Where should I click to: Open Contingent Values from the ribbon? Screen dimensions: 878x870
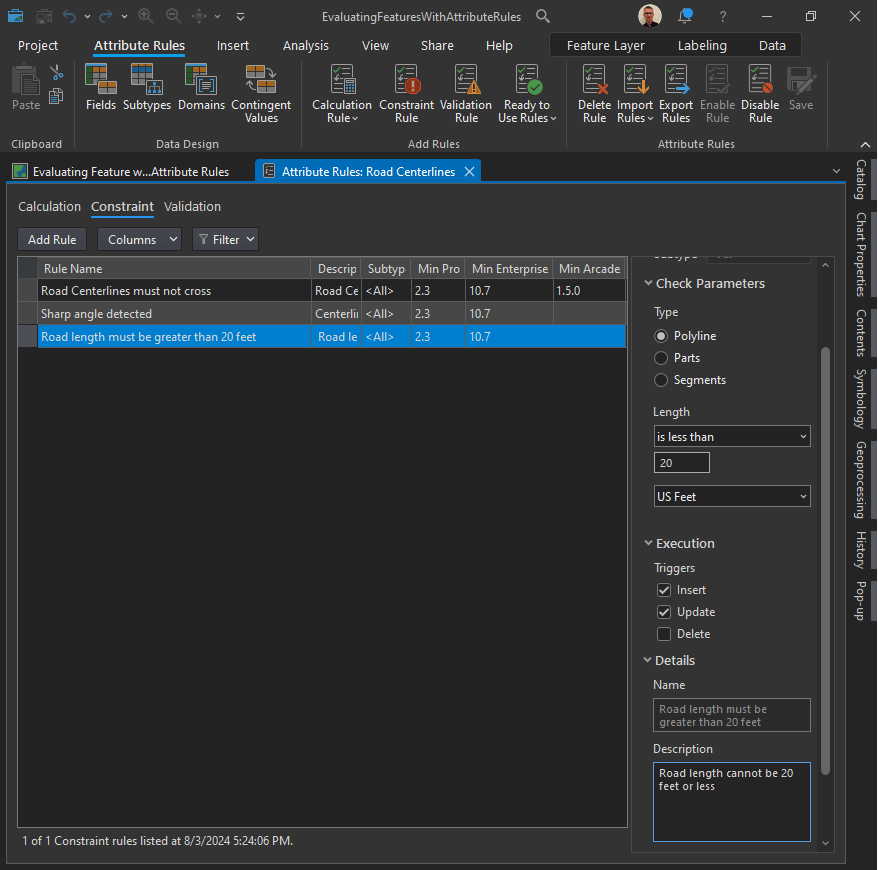pos(261,93)
